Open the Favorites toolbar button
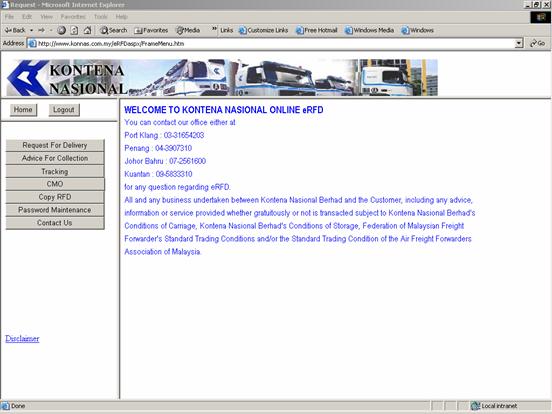The width and height of the screenshot is (552, 414). [151, 30]
